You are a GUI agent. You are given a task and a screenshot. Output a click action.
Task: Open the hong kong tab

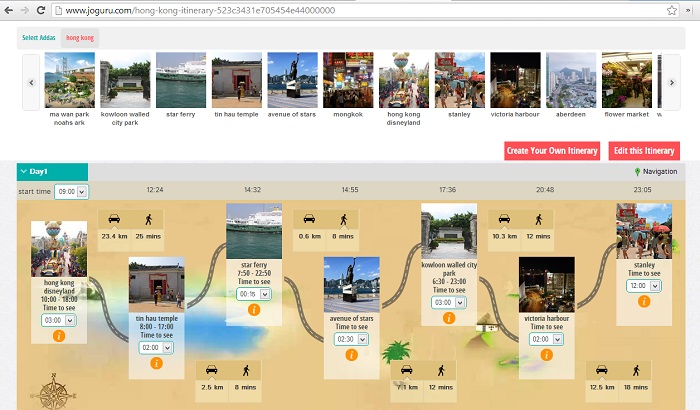click(80, 38)
